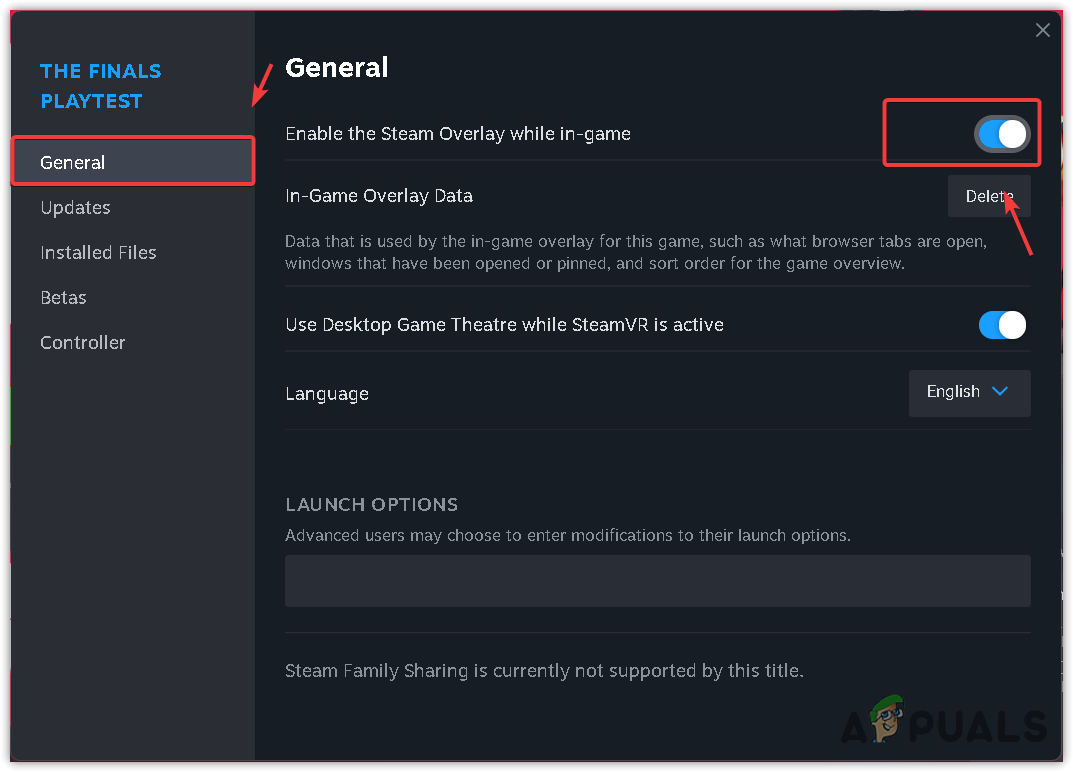Click the blue chevron beside English
Screen dimensions: 1073x772
1000,391
